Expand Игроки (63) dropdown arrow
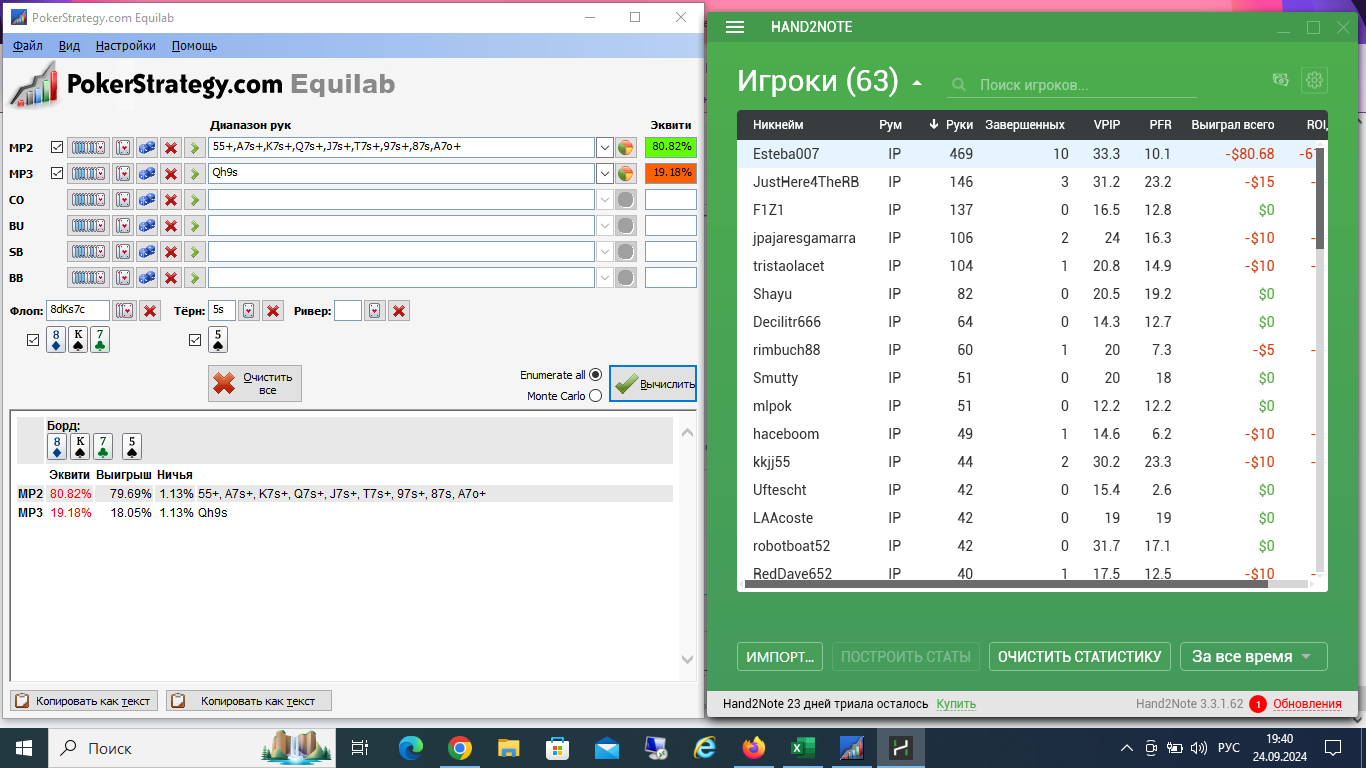The width and height of the screenshot is (1366, 768). [917, 83]
